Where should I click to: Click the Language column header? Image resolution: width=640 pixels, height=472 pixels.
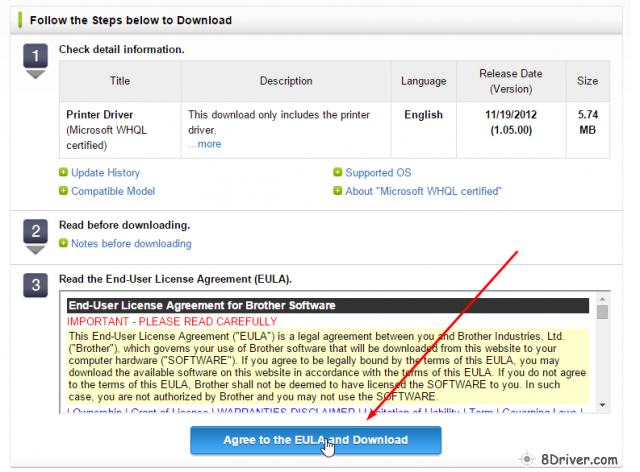tap(423, 81)
